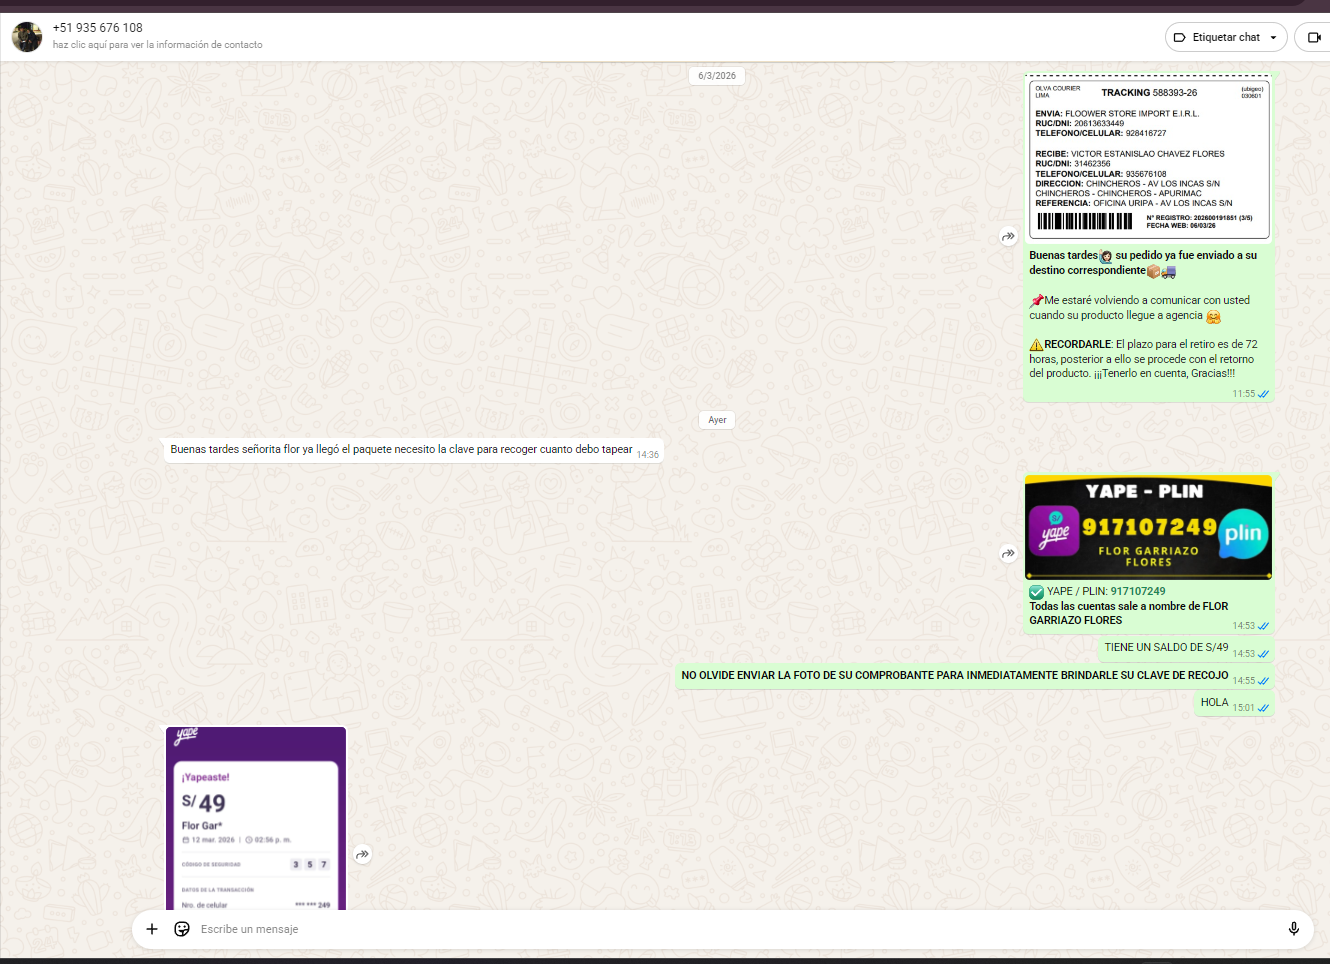Open the Yape S/49 payment receipt screenshot

tap(256, 820)
